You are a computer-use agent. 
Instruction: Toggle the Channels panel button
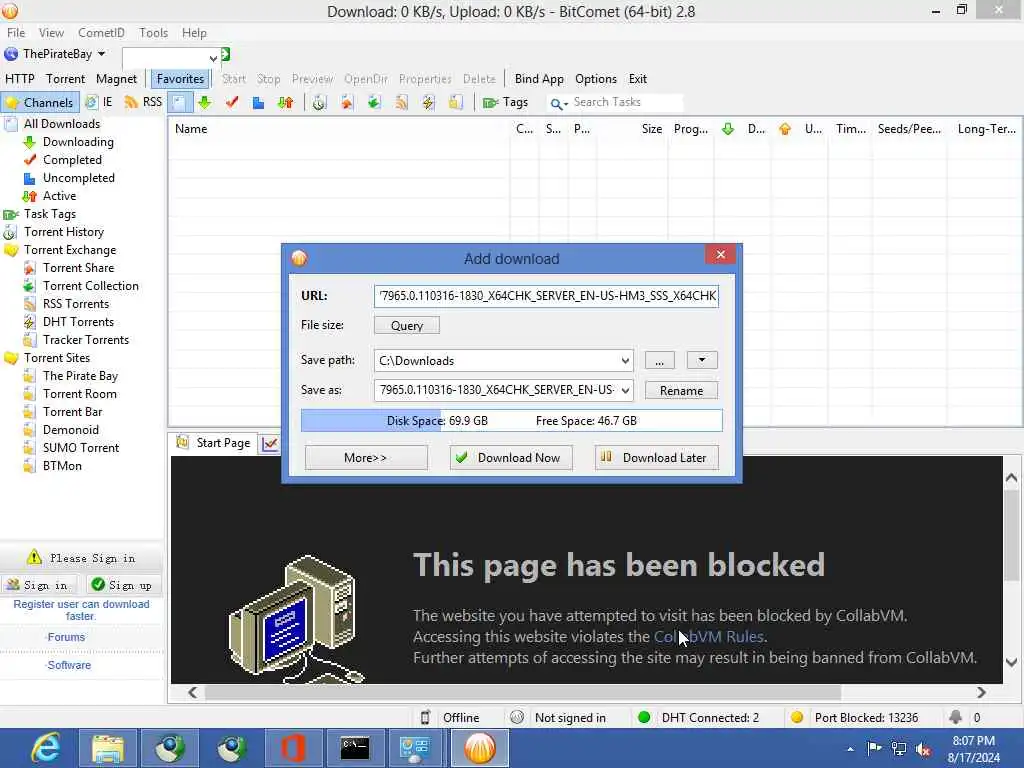click(40, 103)
